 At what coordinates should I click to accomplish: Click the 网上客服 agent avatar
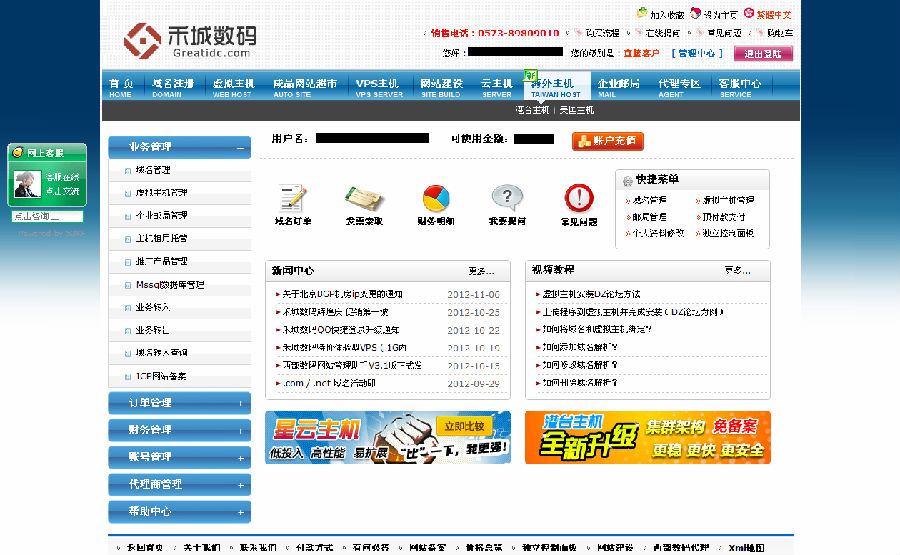tap(27, 183)
